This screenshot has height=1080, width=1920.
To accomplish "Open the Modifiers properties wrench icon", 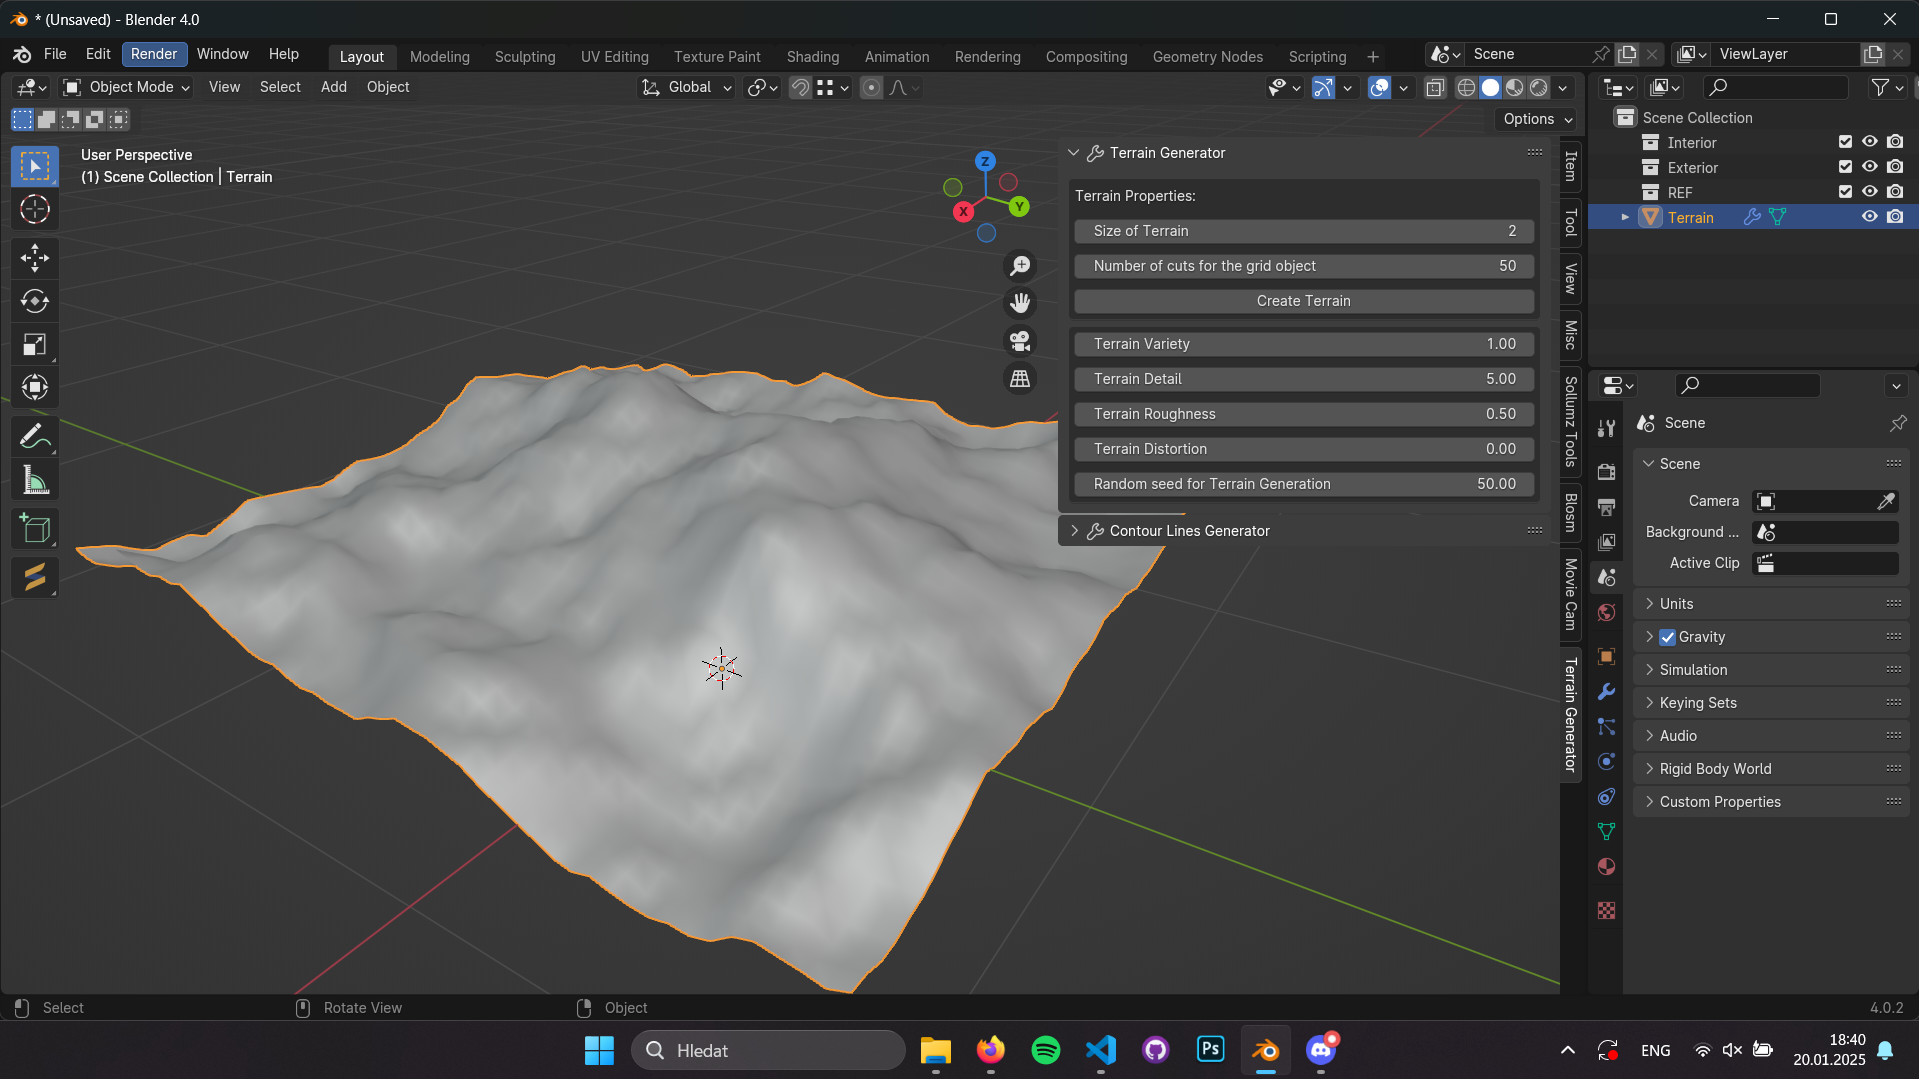I will point(1606,691).
